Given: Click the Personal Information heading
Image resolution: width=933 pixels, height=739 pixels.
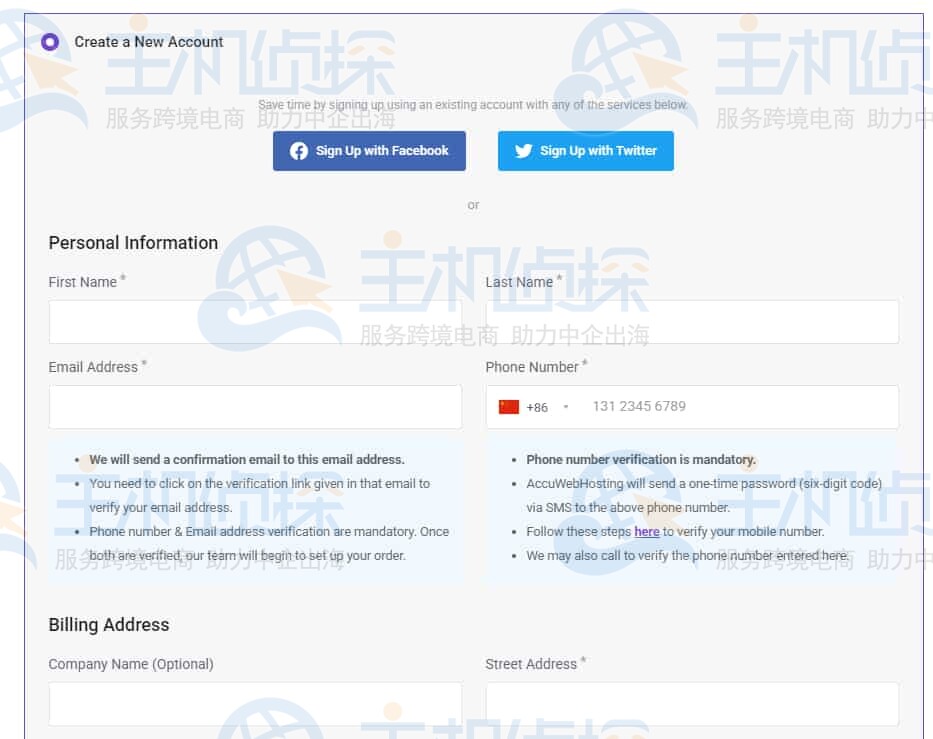Looking at the screenshot, I should point(133,243).
